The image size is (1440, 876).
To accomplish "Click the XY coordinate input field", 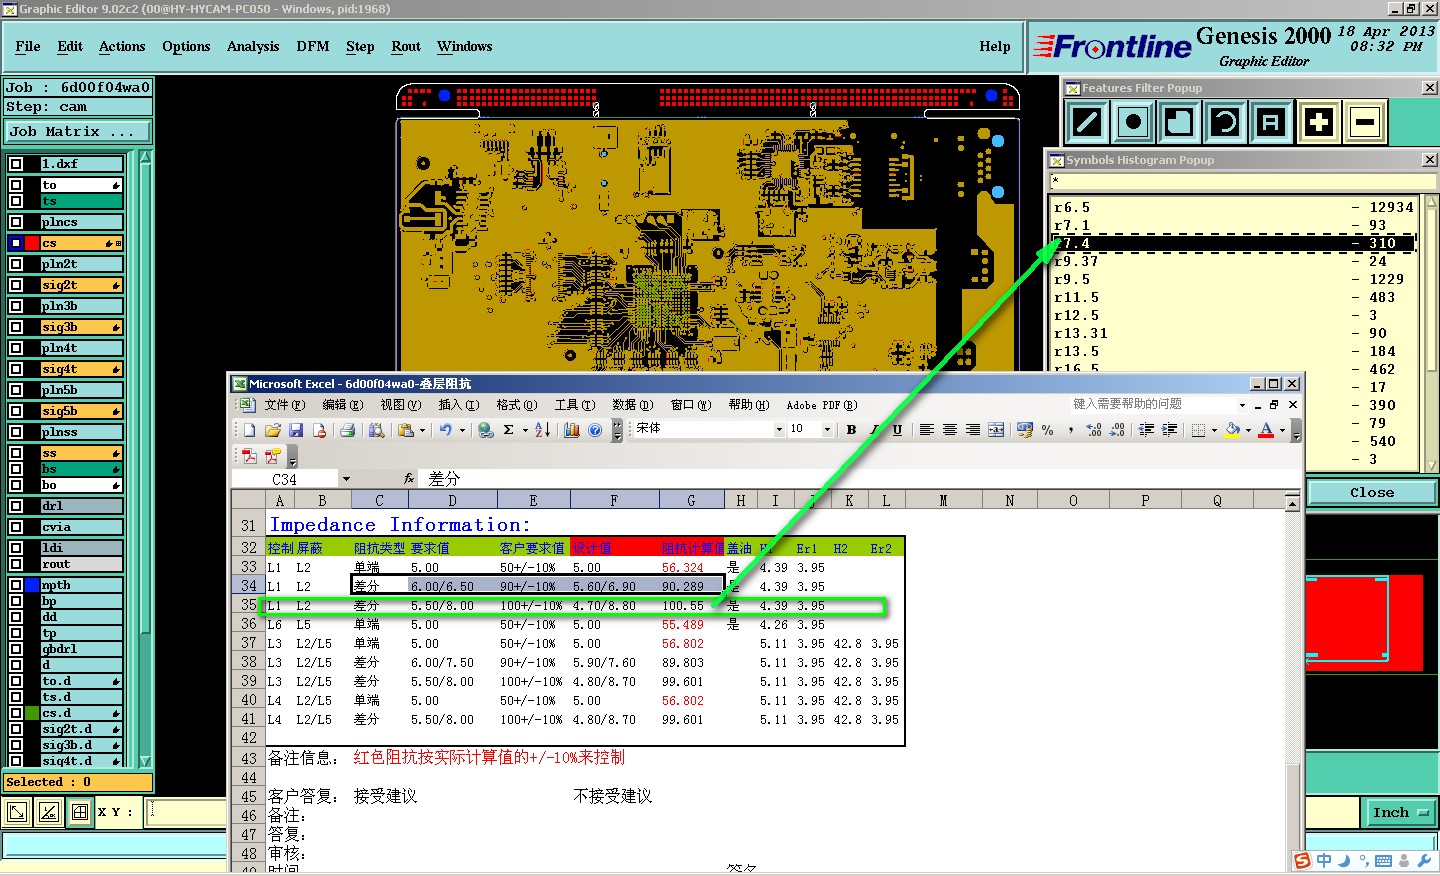I will (186, 812).
